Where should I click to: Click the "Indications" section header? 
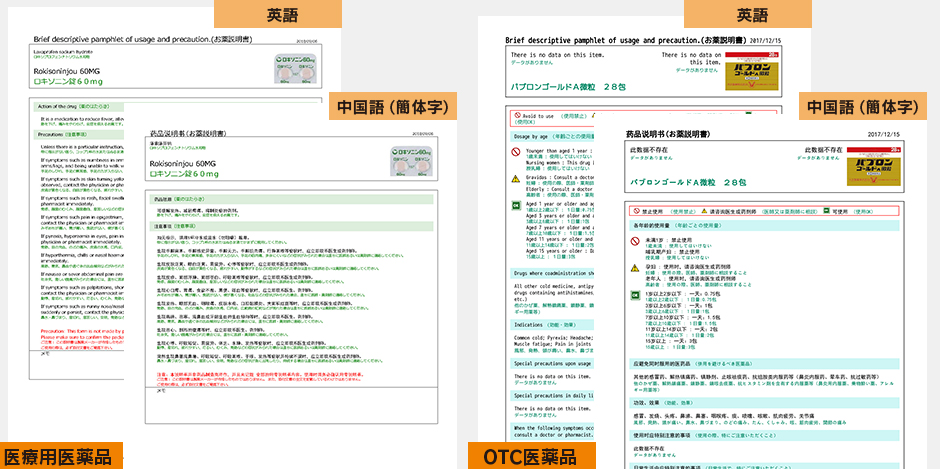click(x=552, y=324)
